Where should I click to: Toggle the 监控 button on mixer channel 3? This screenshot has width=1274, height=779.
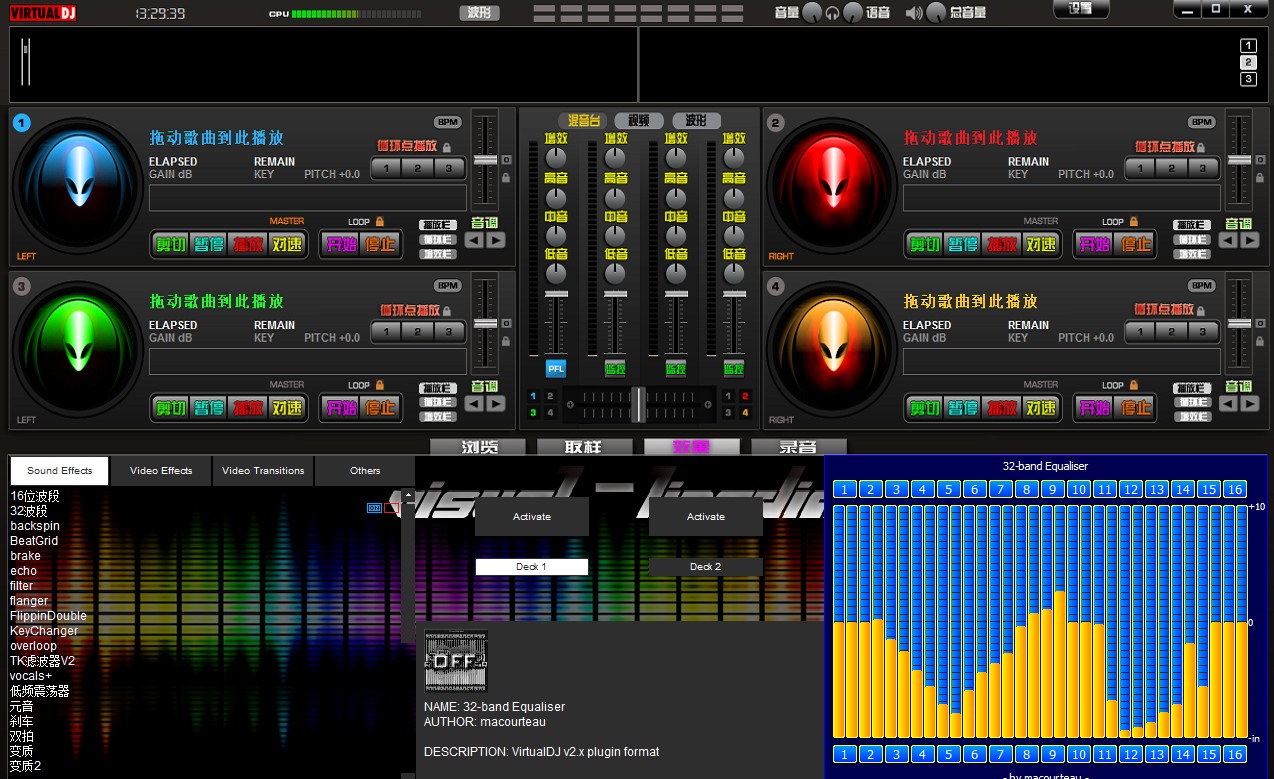[x=675, y=368]
